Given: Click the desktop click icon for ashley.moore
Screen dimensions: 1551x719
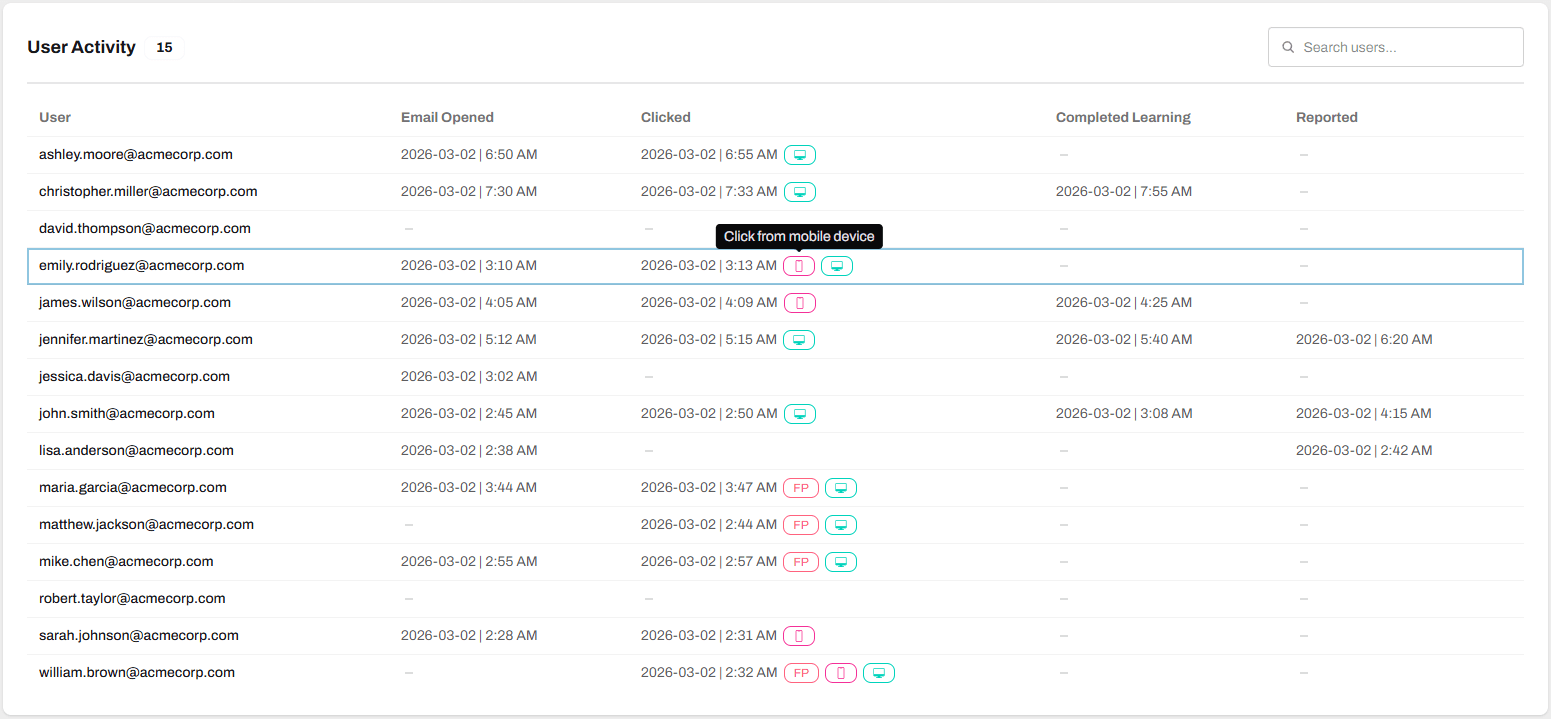Looking at the screenshot, I should point(799,154).
